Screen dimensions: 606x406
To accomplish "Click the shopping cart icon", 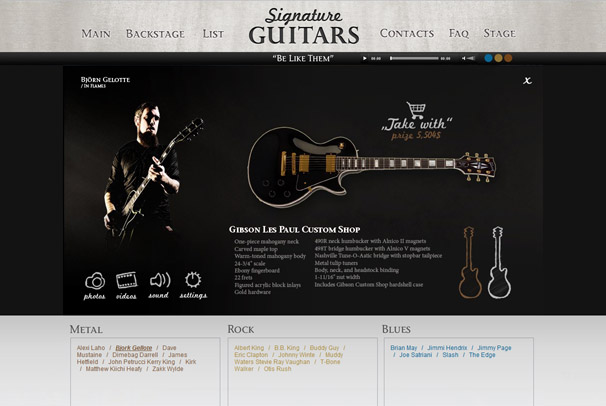I will click(x=416, y=110).
